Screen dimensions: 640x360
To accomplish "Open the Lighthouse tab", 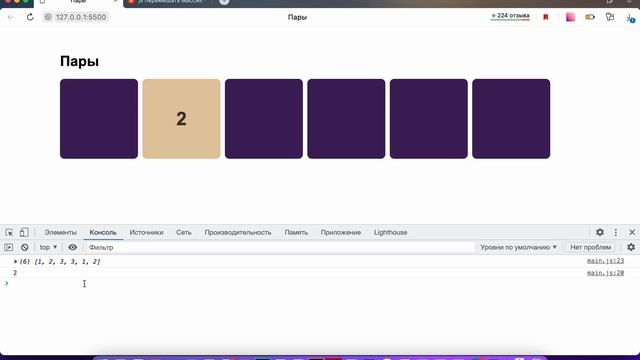I will click(390, 232).
